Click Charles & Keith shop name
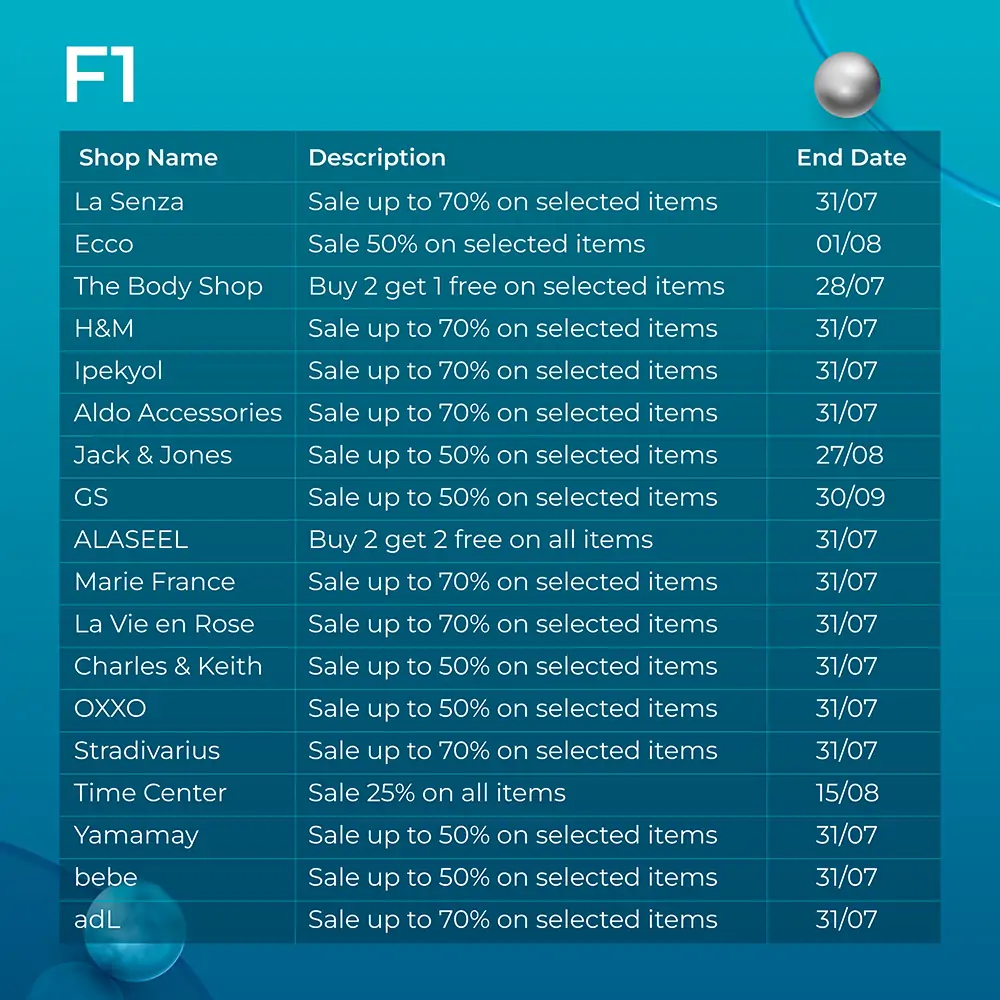Screen dimensions: 1000x1000 [168, 666]
